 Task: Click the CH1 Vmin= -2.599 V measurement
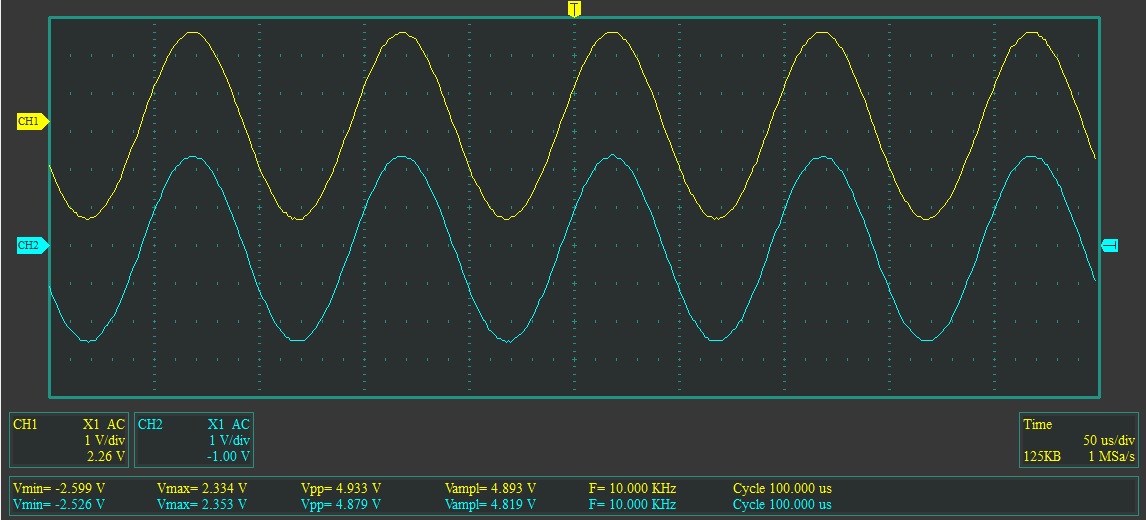(59, 488)
